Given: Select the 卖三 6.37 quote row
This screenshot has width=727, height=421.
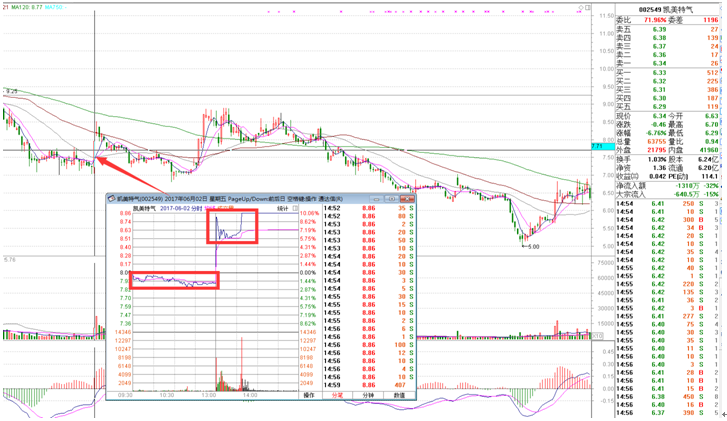Looking at the screenshot, I should tap(667, 46).
